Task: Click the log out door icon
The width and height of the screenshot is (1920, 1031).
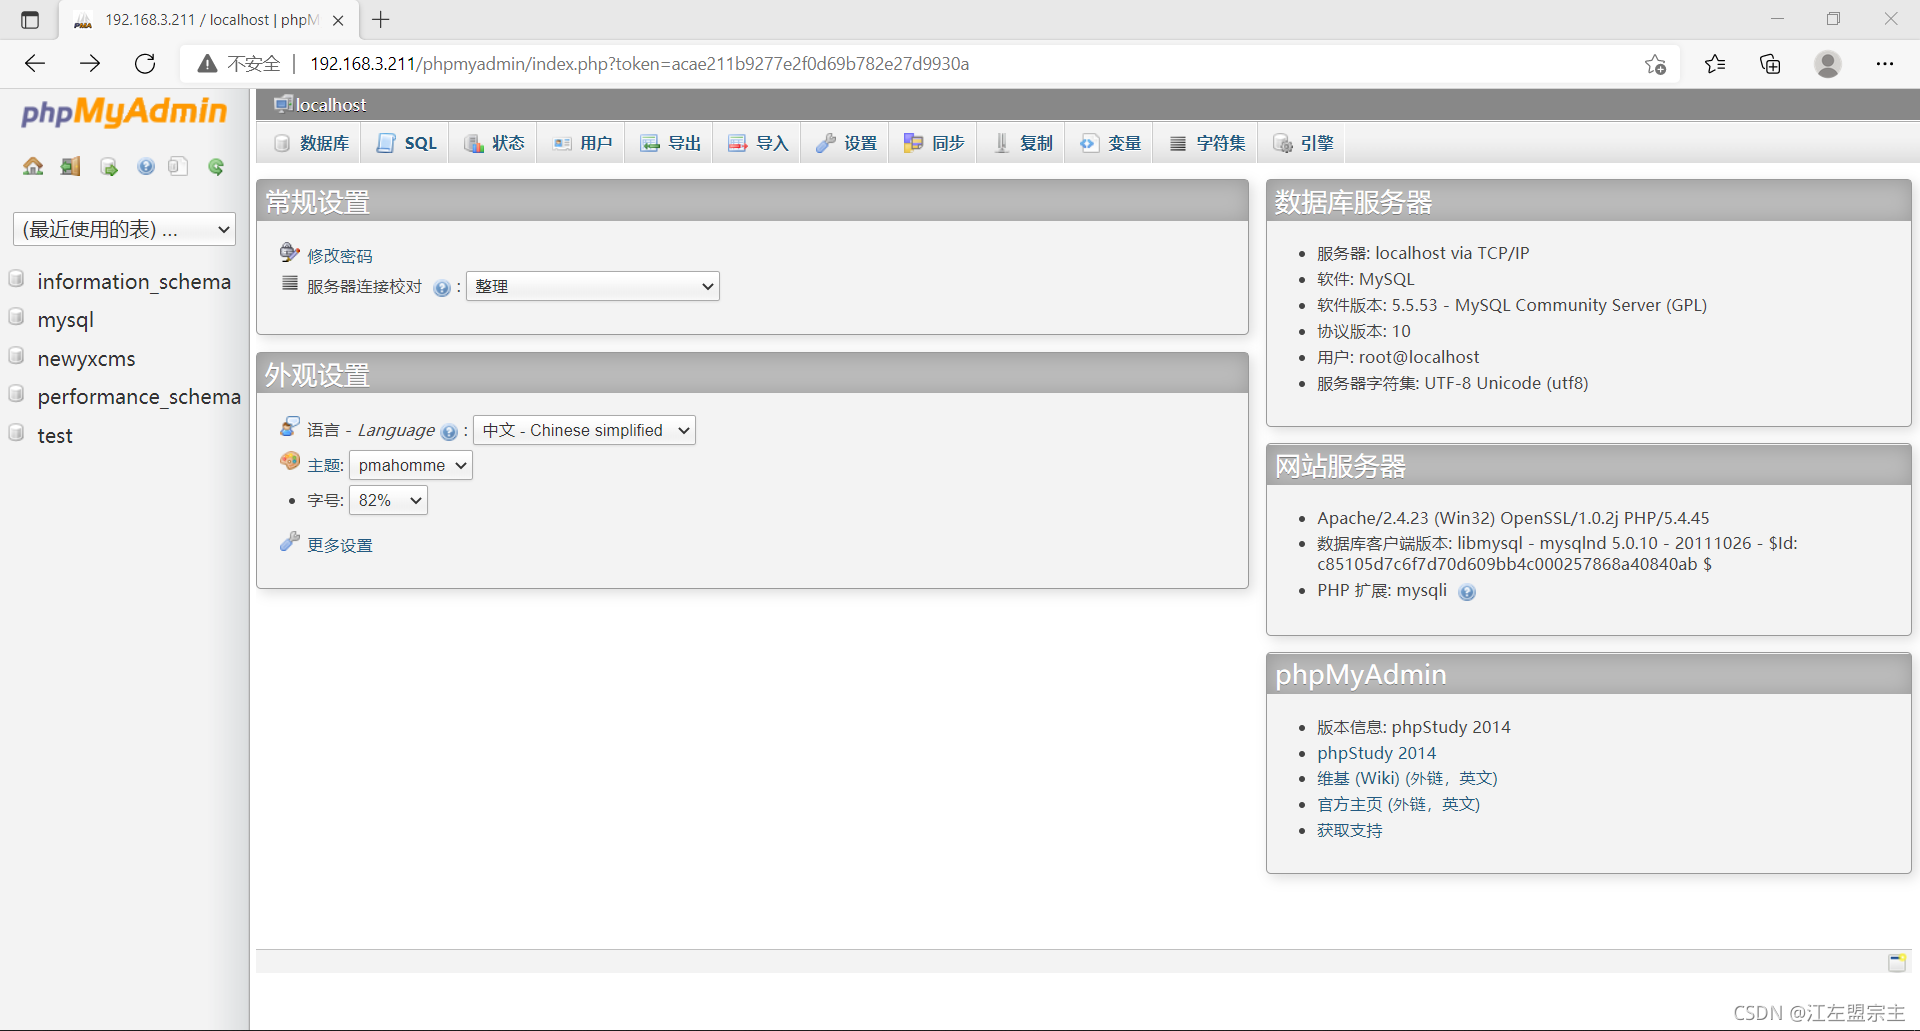Action: [70, 166]
